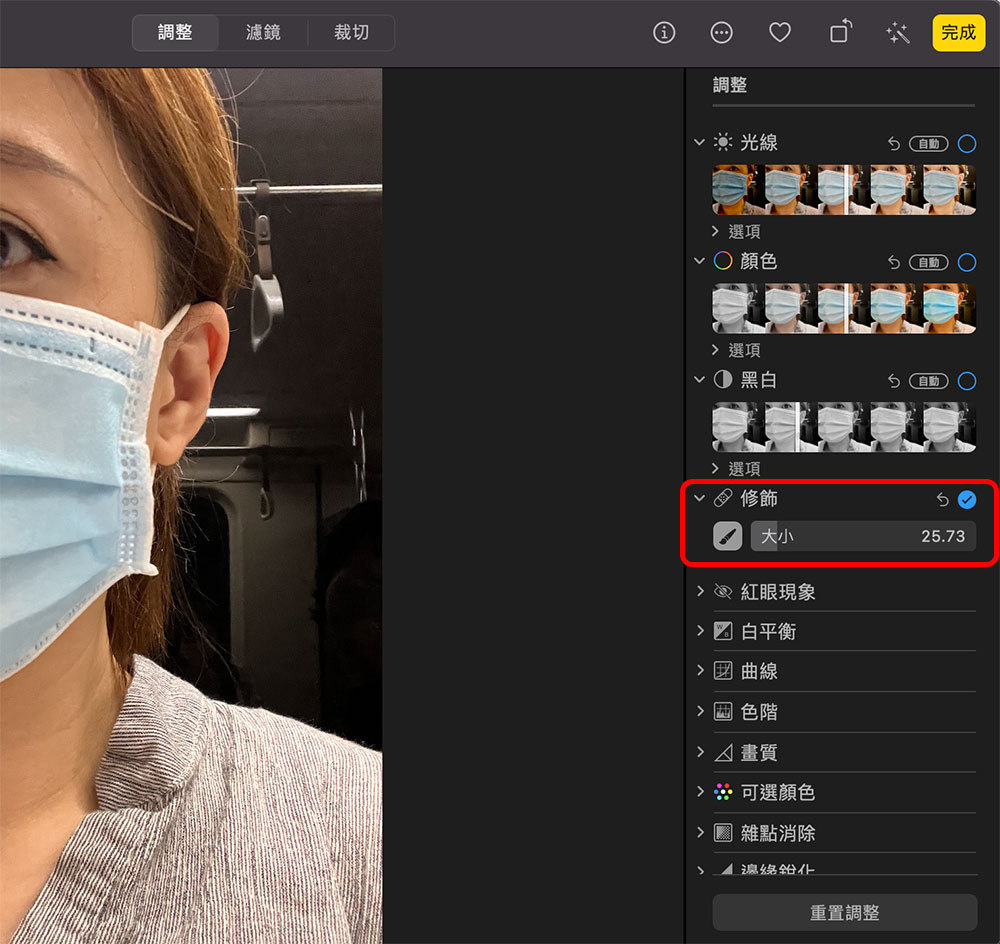Image resolution: width=1000 pixels, height=944 pixels.
Task: Disable the 修飾 retouch blue checkmark
Action: (967, 500)
